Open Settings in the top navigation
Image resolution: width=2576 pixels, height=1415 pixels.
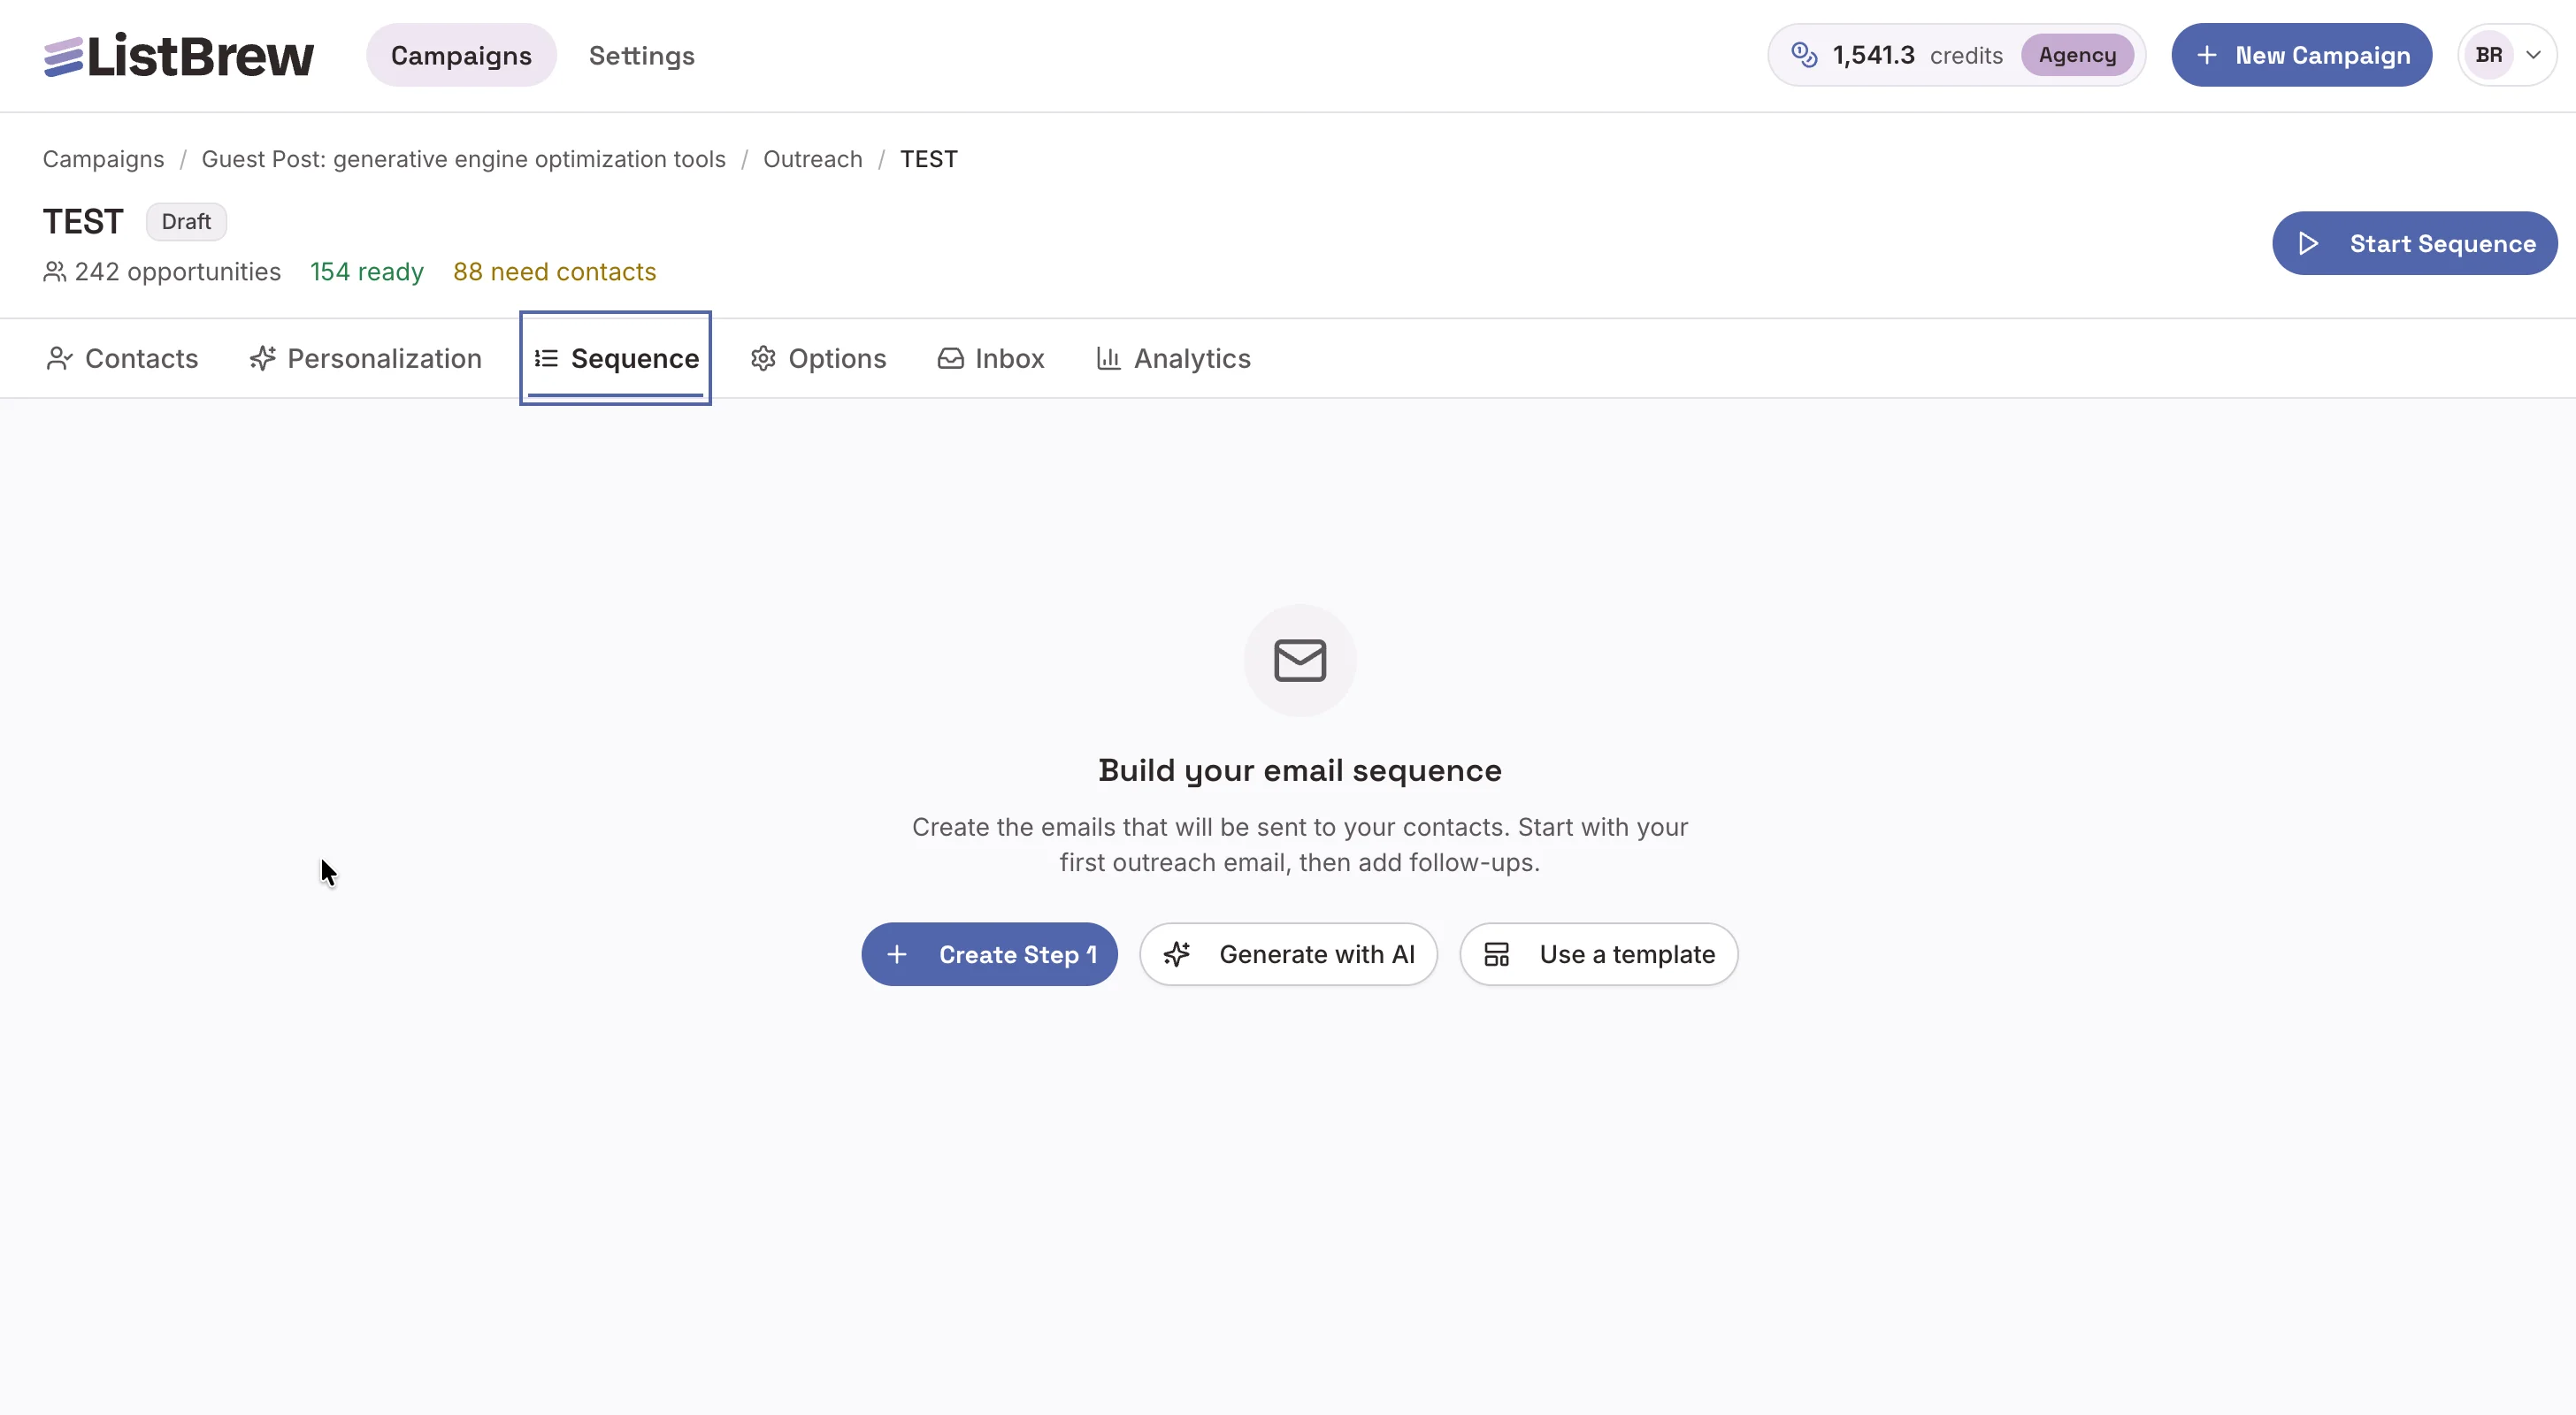(x=642, y=55)
